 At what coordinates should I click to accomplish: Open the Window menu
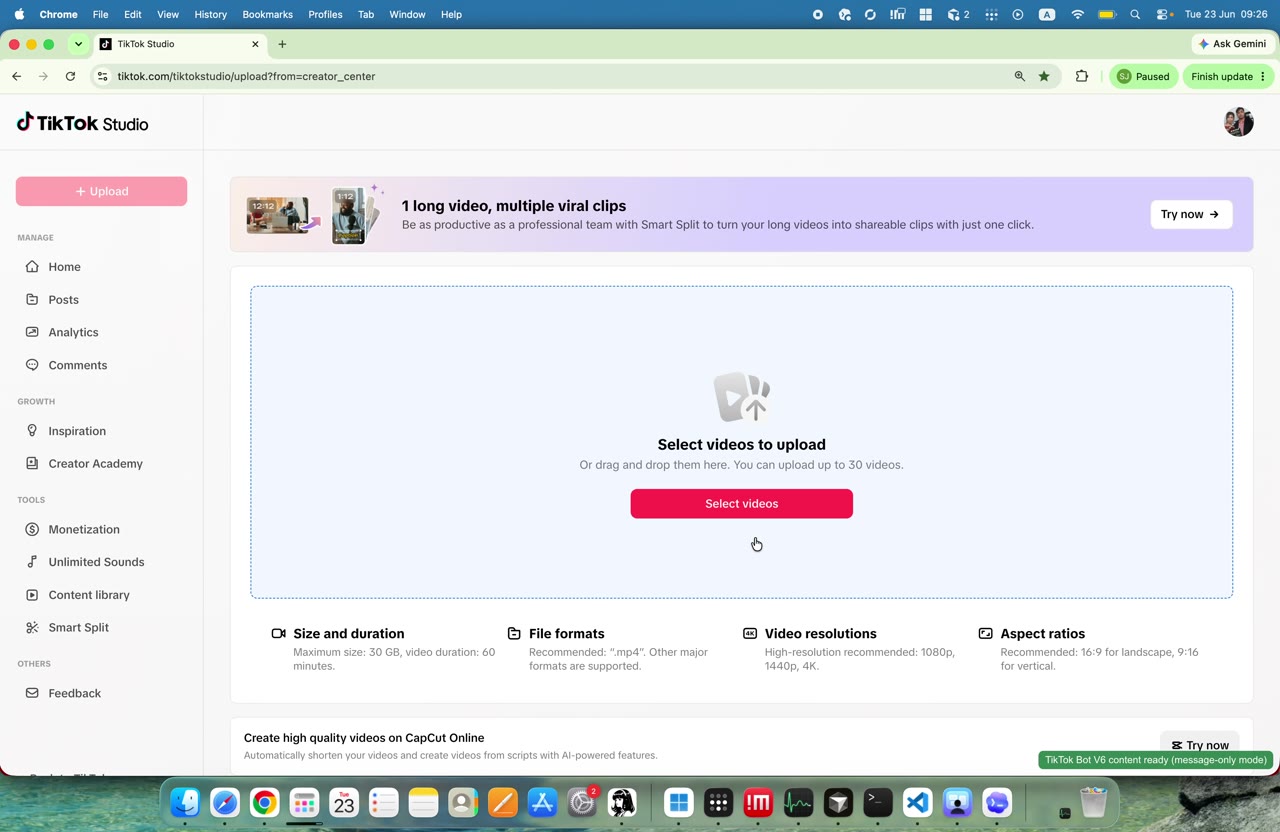pos(407,14)
